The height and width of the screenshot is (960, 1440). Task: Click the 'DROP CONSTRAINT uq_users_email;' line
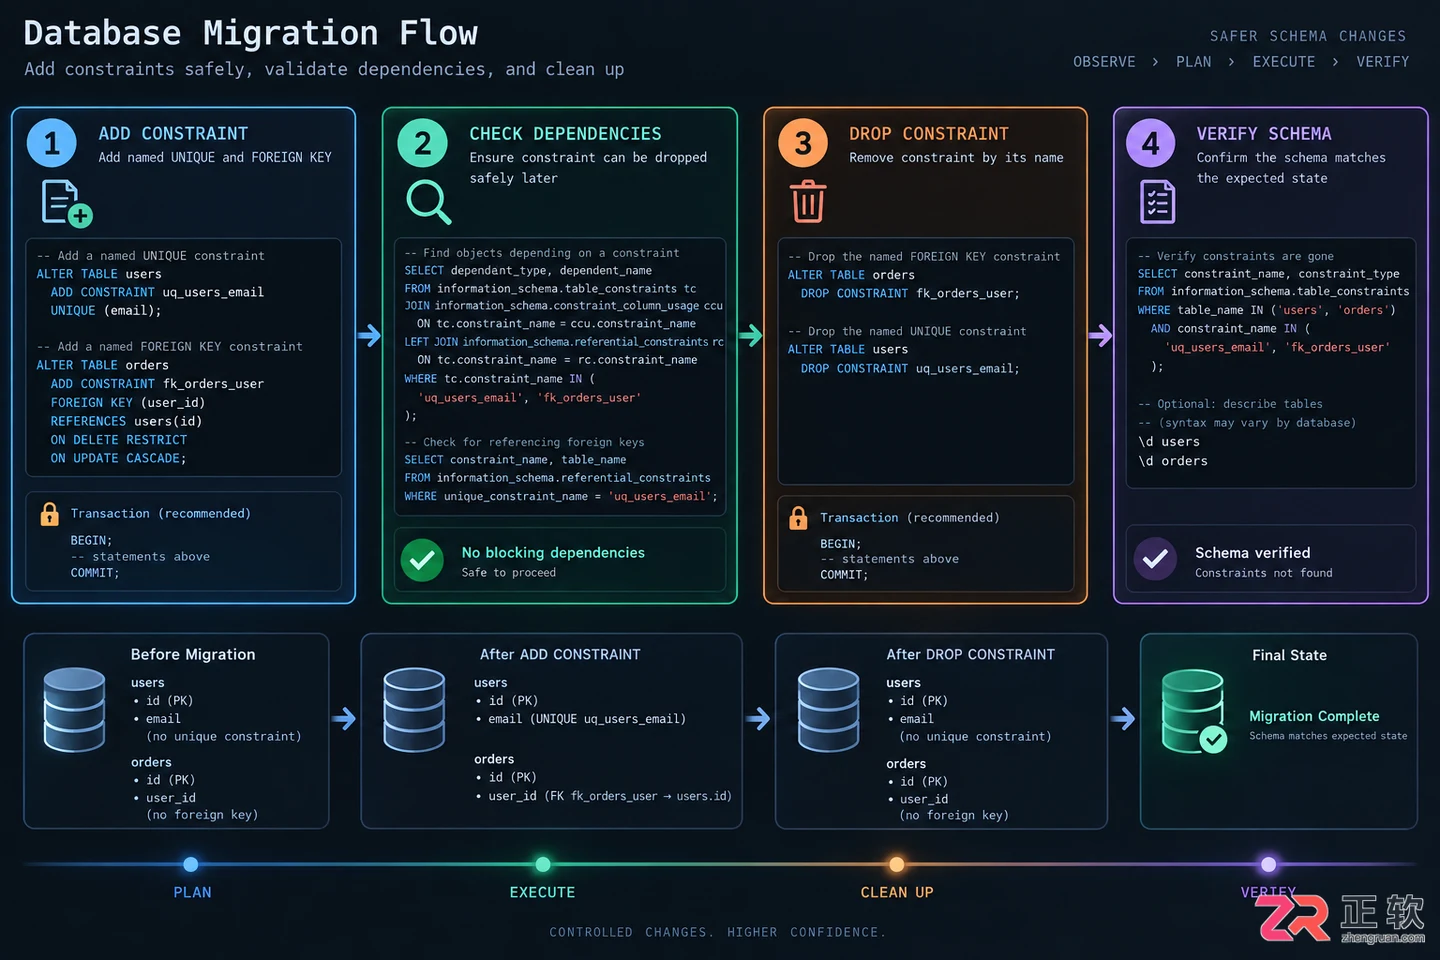(910, 369)
